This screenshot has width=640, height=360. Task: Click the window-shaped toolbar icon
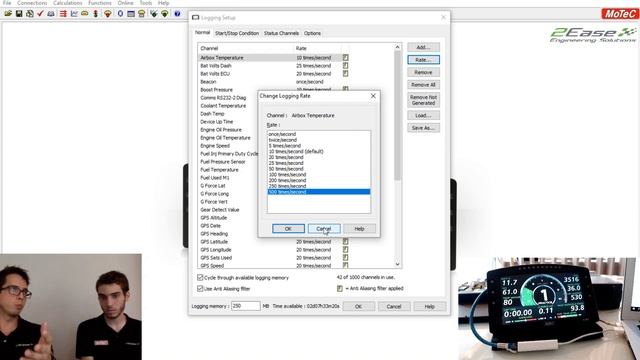tap(131, 13)
